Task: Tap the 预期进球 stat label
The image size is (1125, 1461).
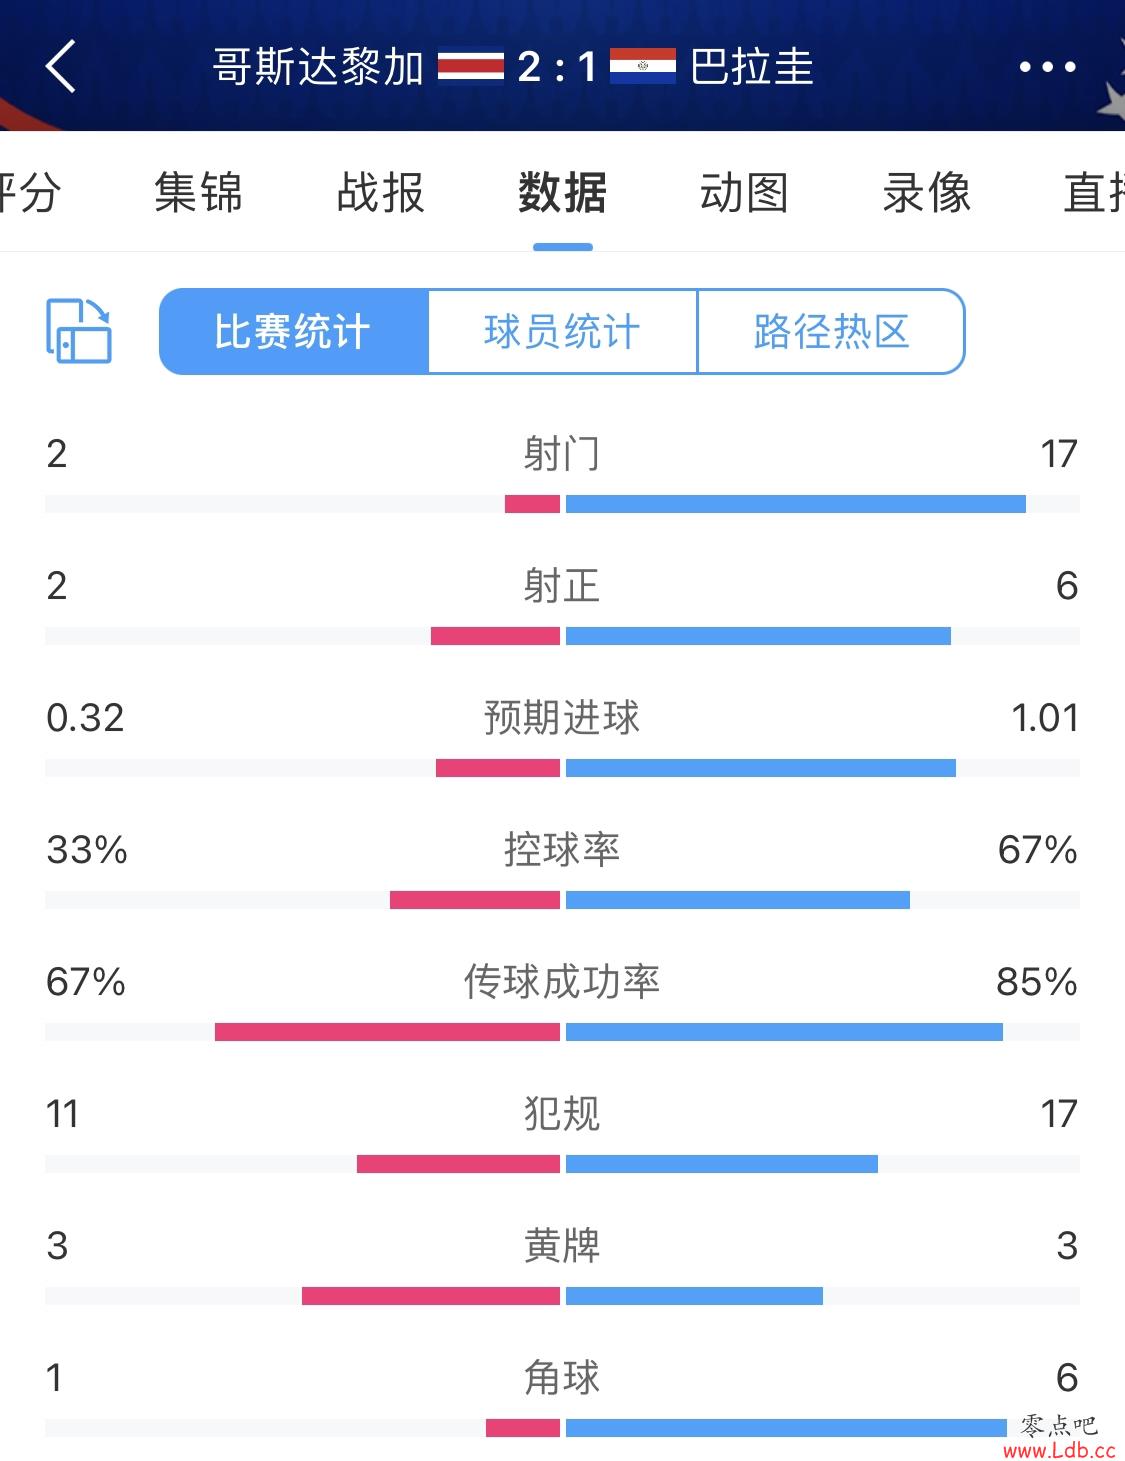Action: coord(562,718)
